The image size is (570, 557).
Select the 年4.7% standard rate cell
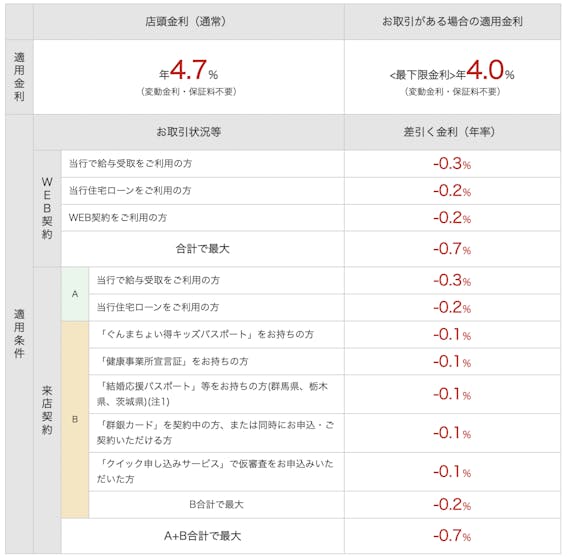coord(189,77)
